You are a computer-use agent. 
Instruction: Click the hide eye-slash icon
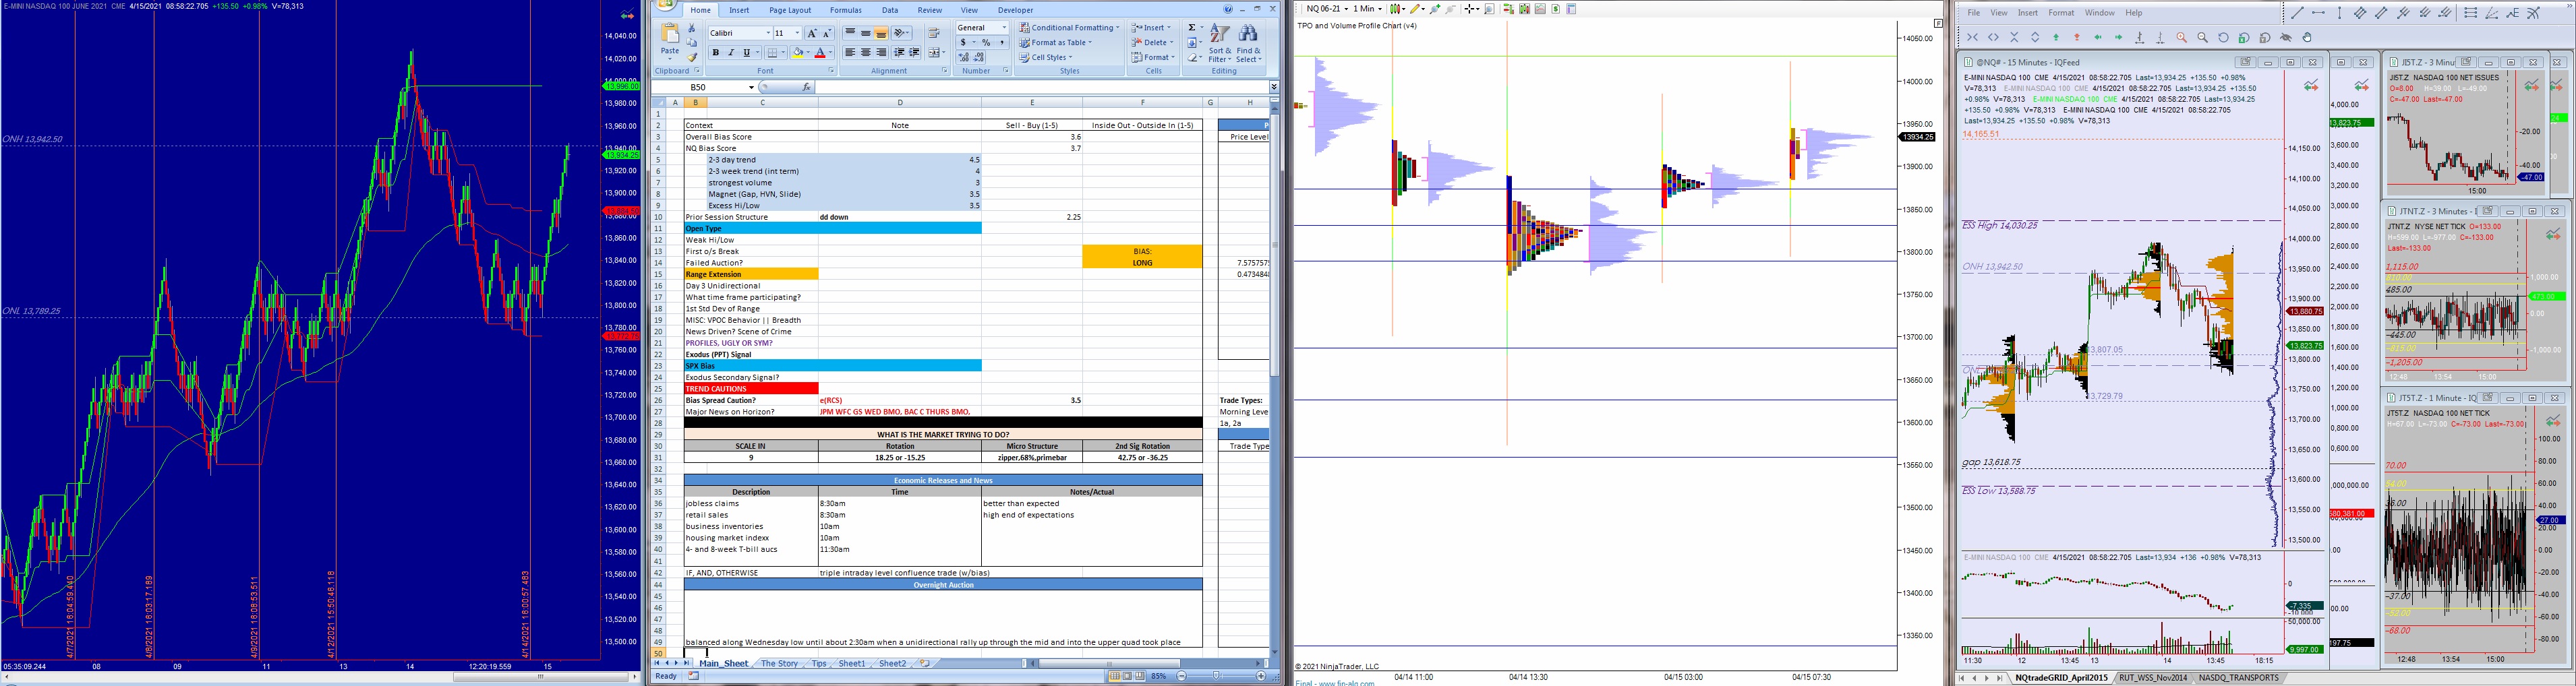(2286, 37)
